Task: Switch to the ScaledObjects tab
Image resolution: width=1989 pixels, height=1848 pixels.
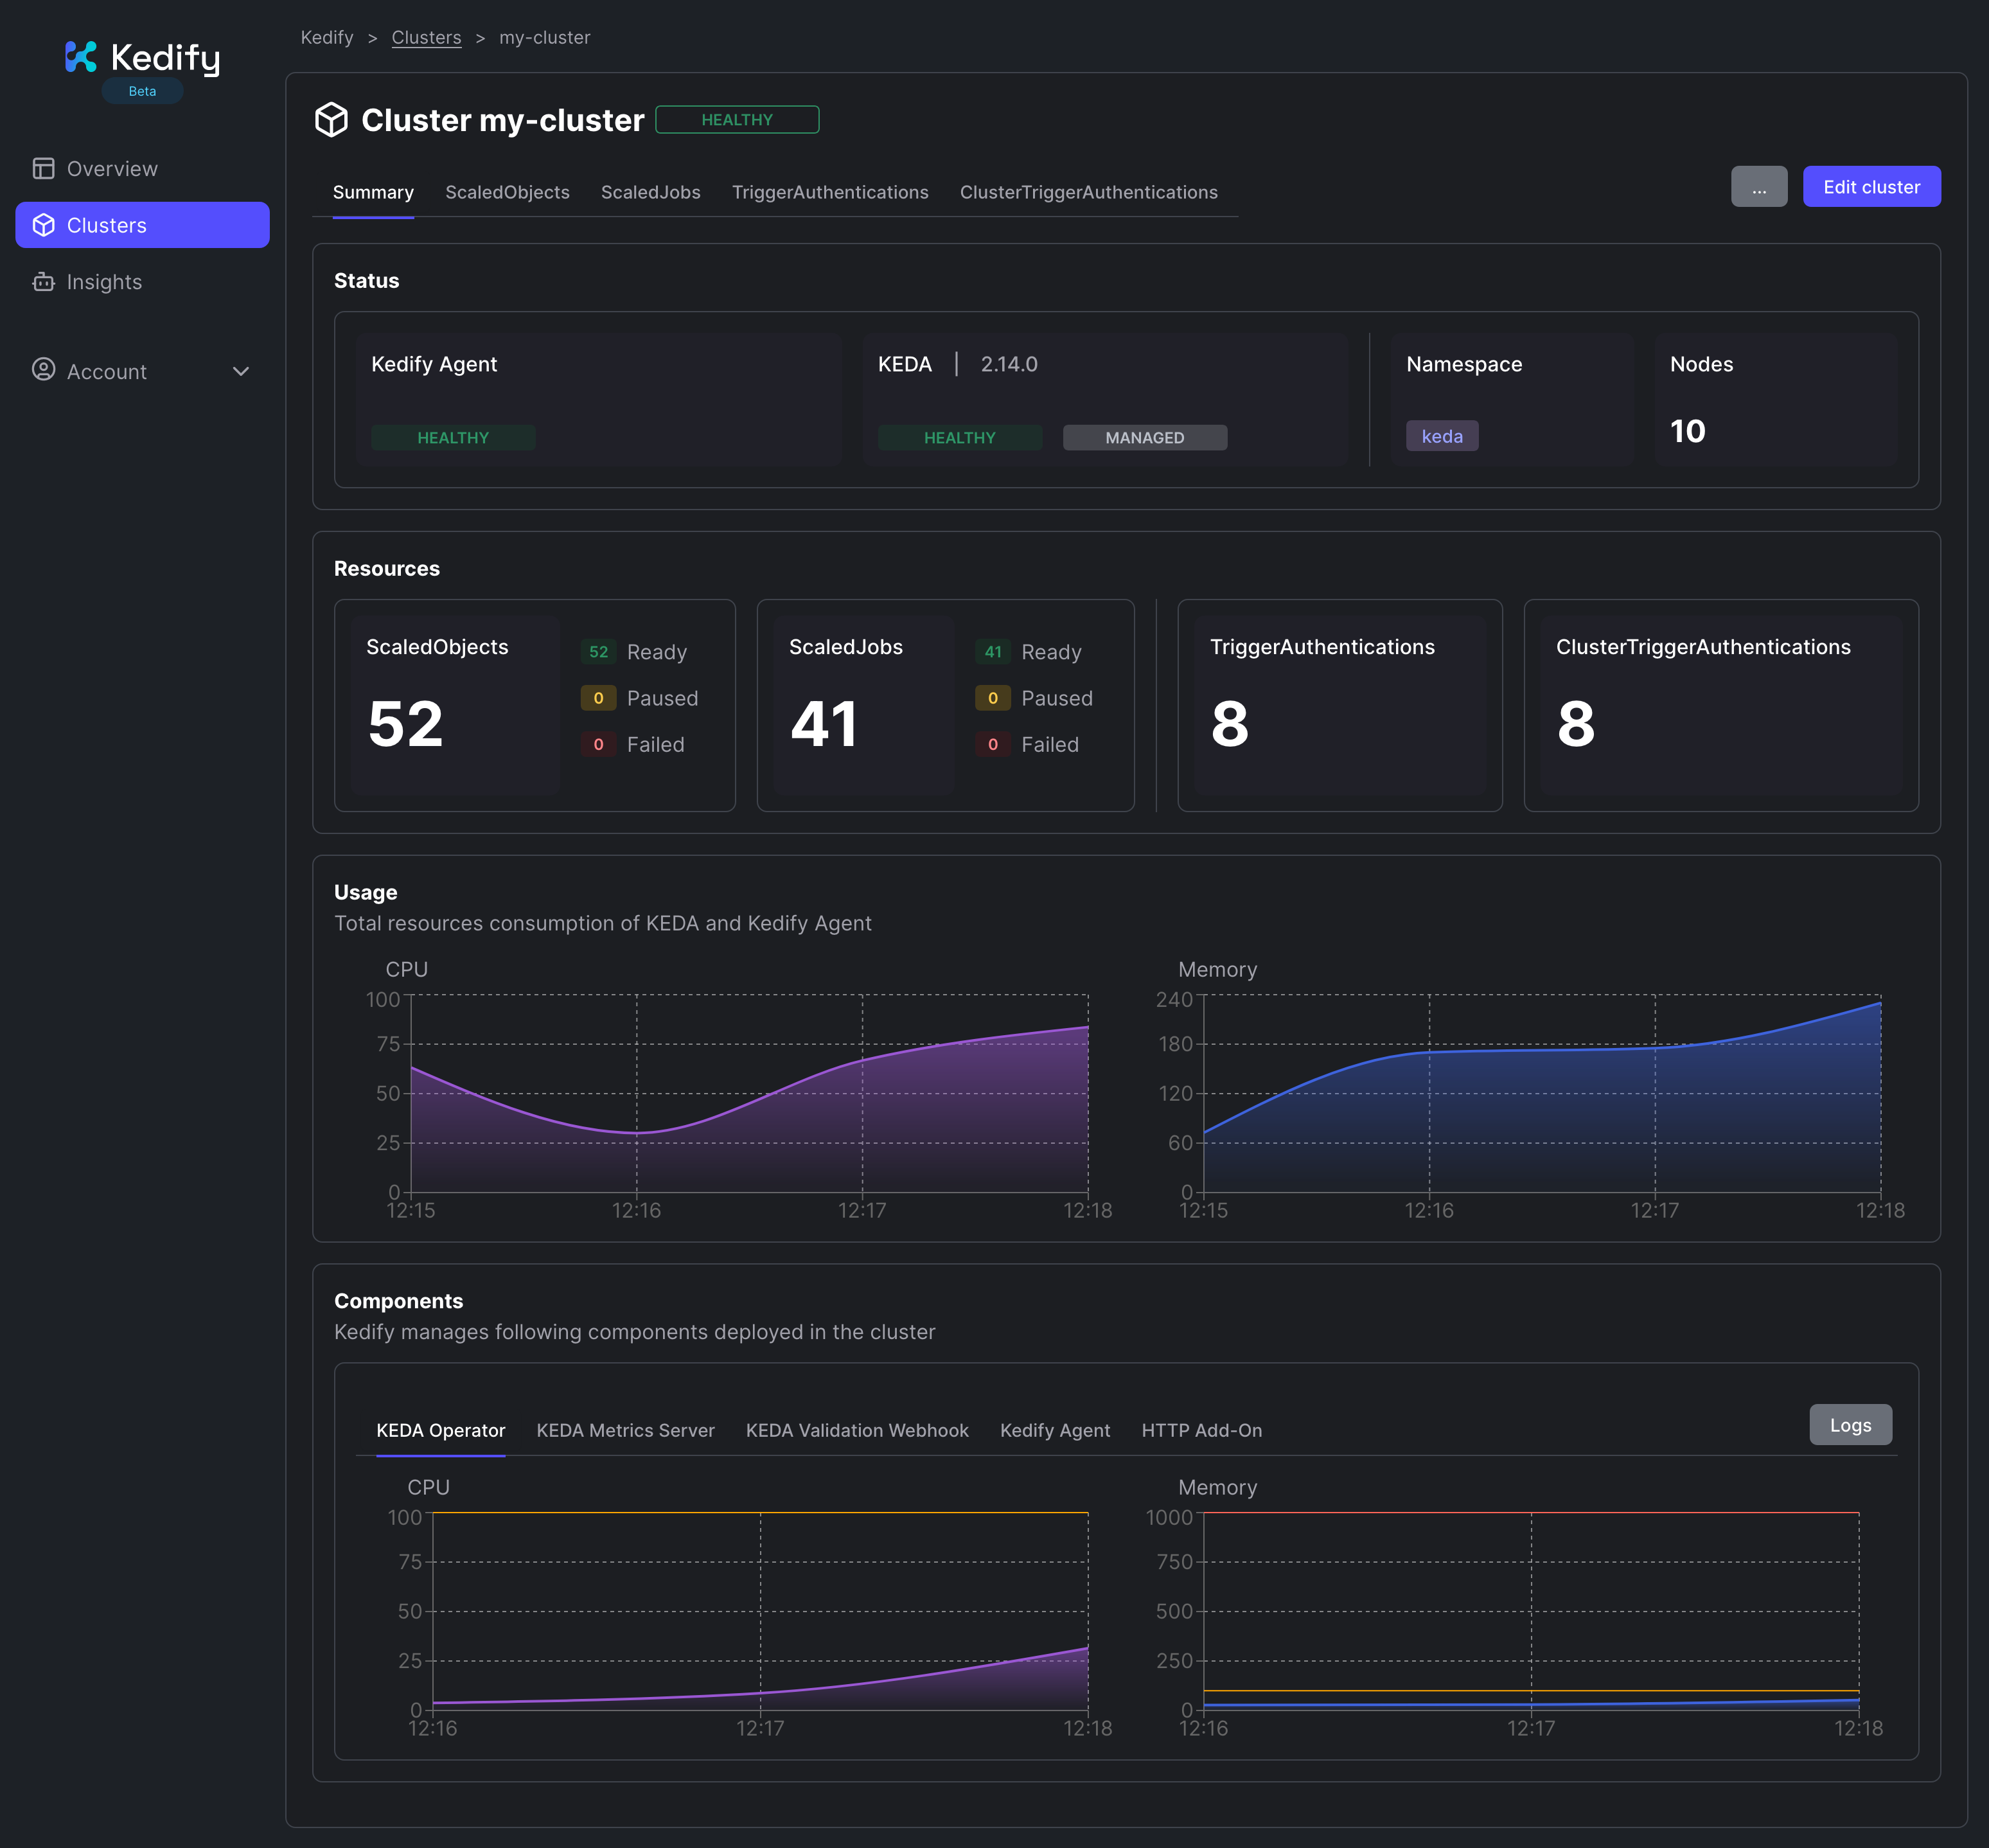Action: pos(507,192)
